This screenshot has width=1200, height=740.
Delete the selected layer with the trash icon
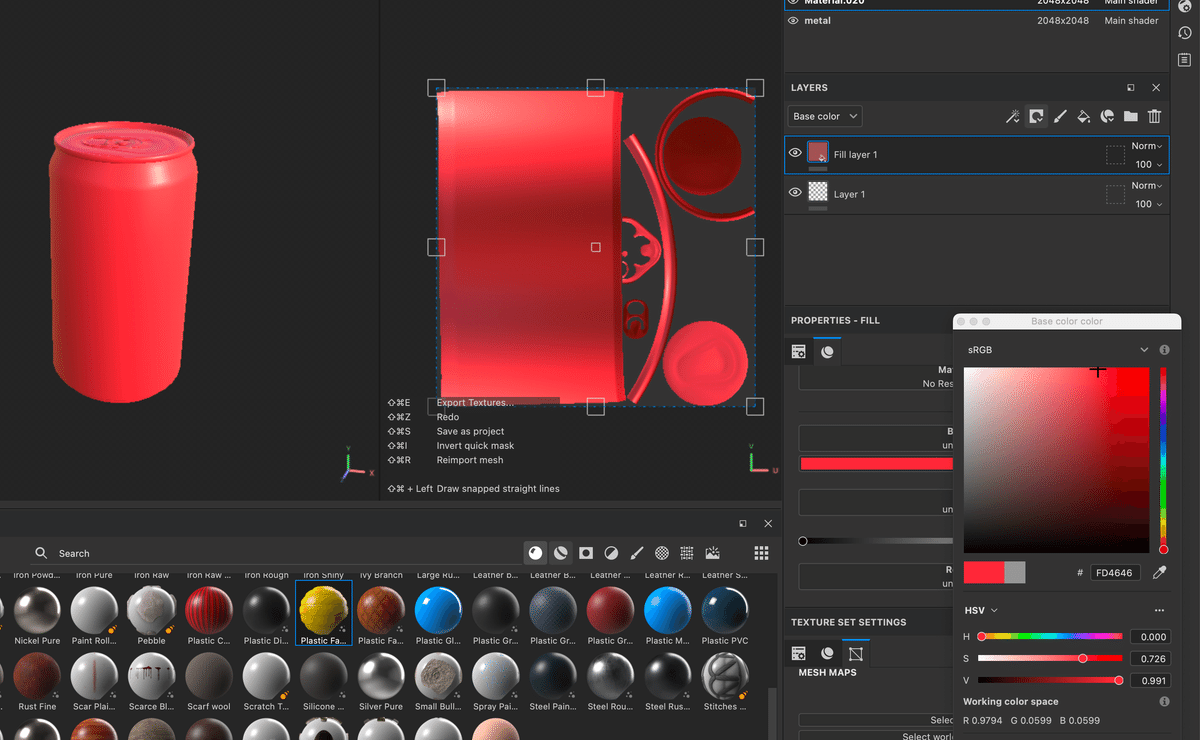pyautogui.click(x=1155, y=116)
